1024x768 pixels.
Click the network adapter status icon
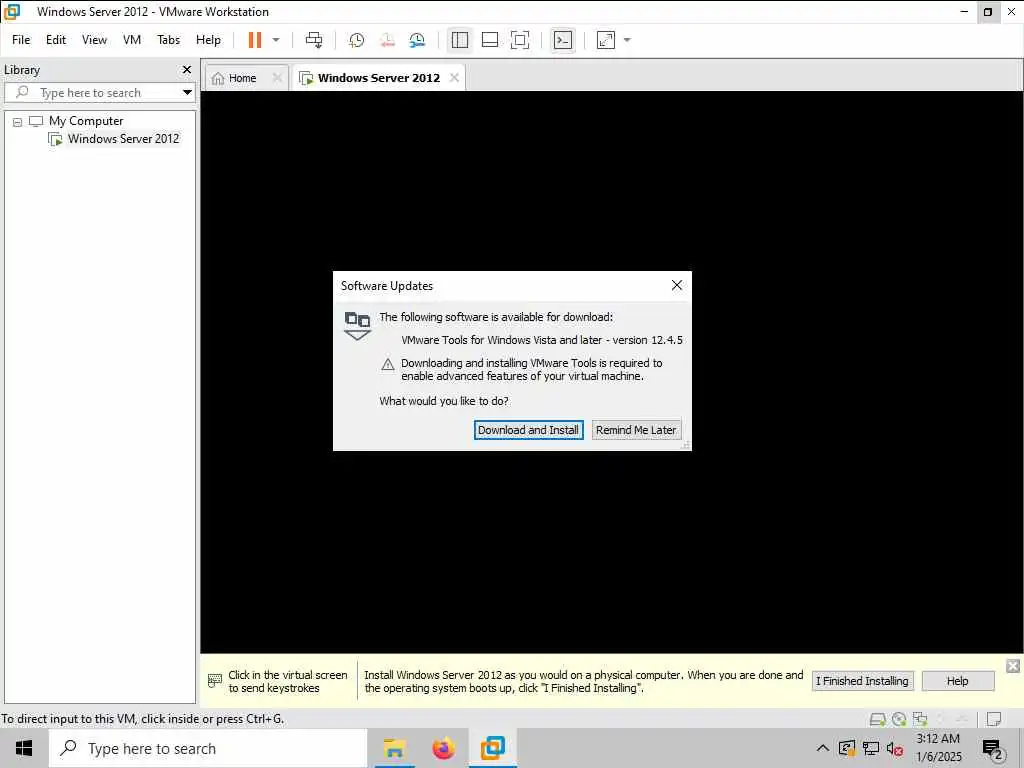[x=920, y=719]
